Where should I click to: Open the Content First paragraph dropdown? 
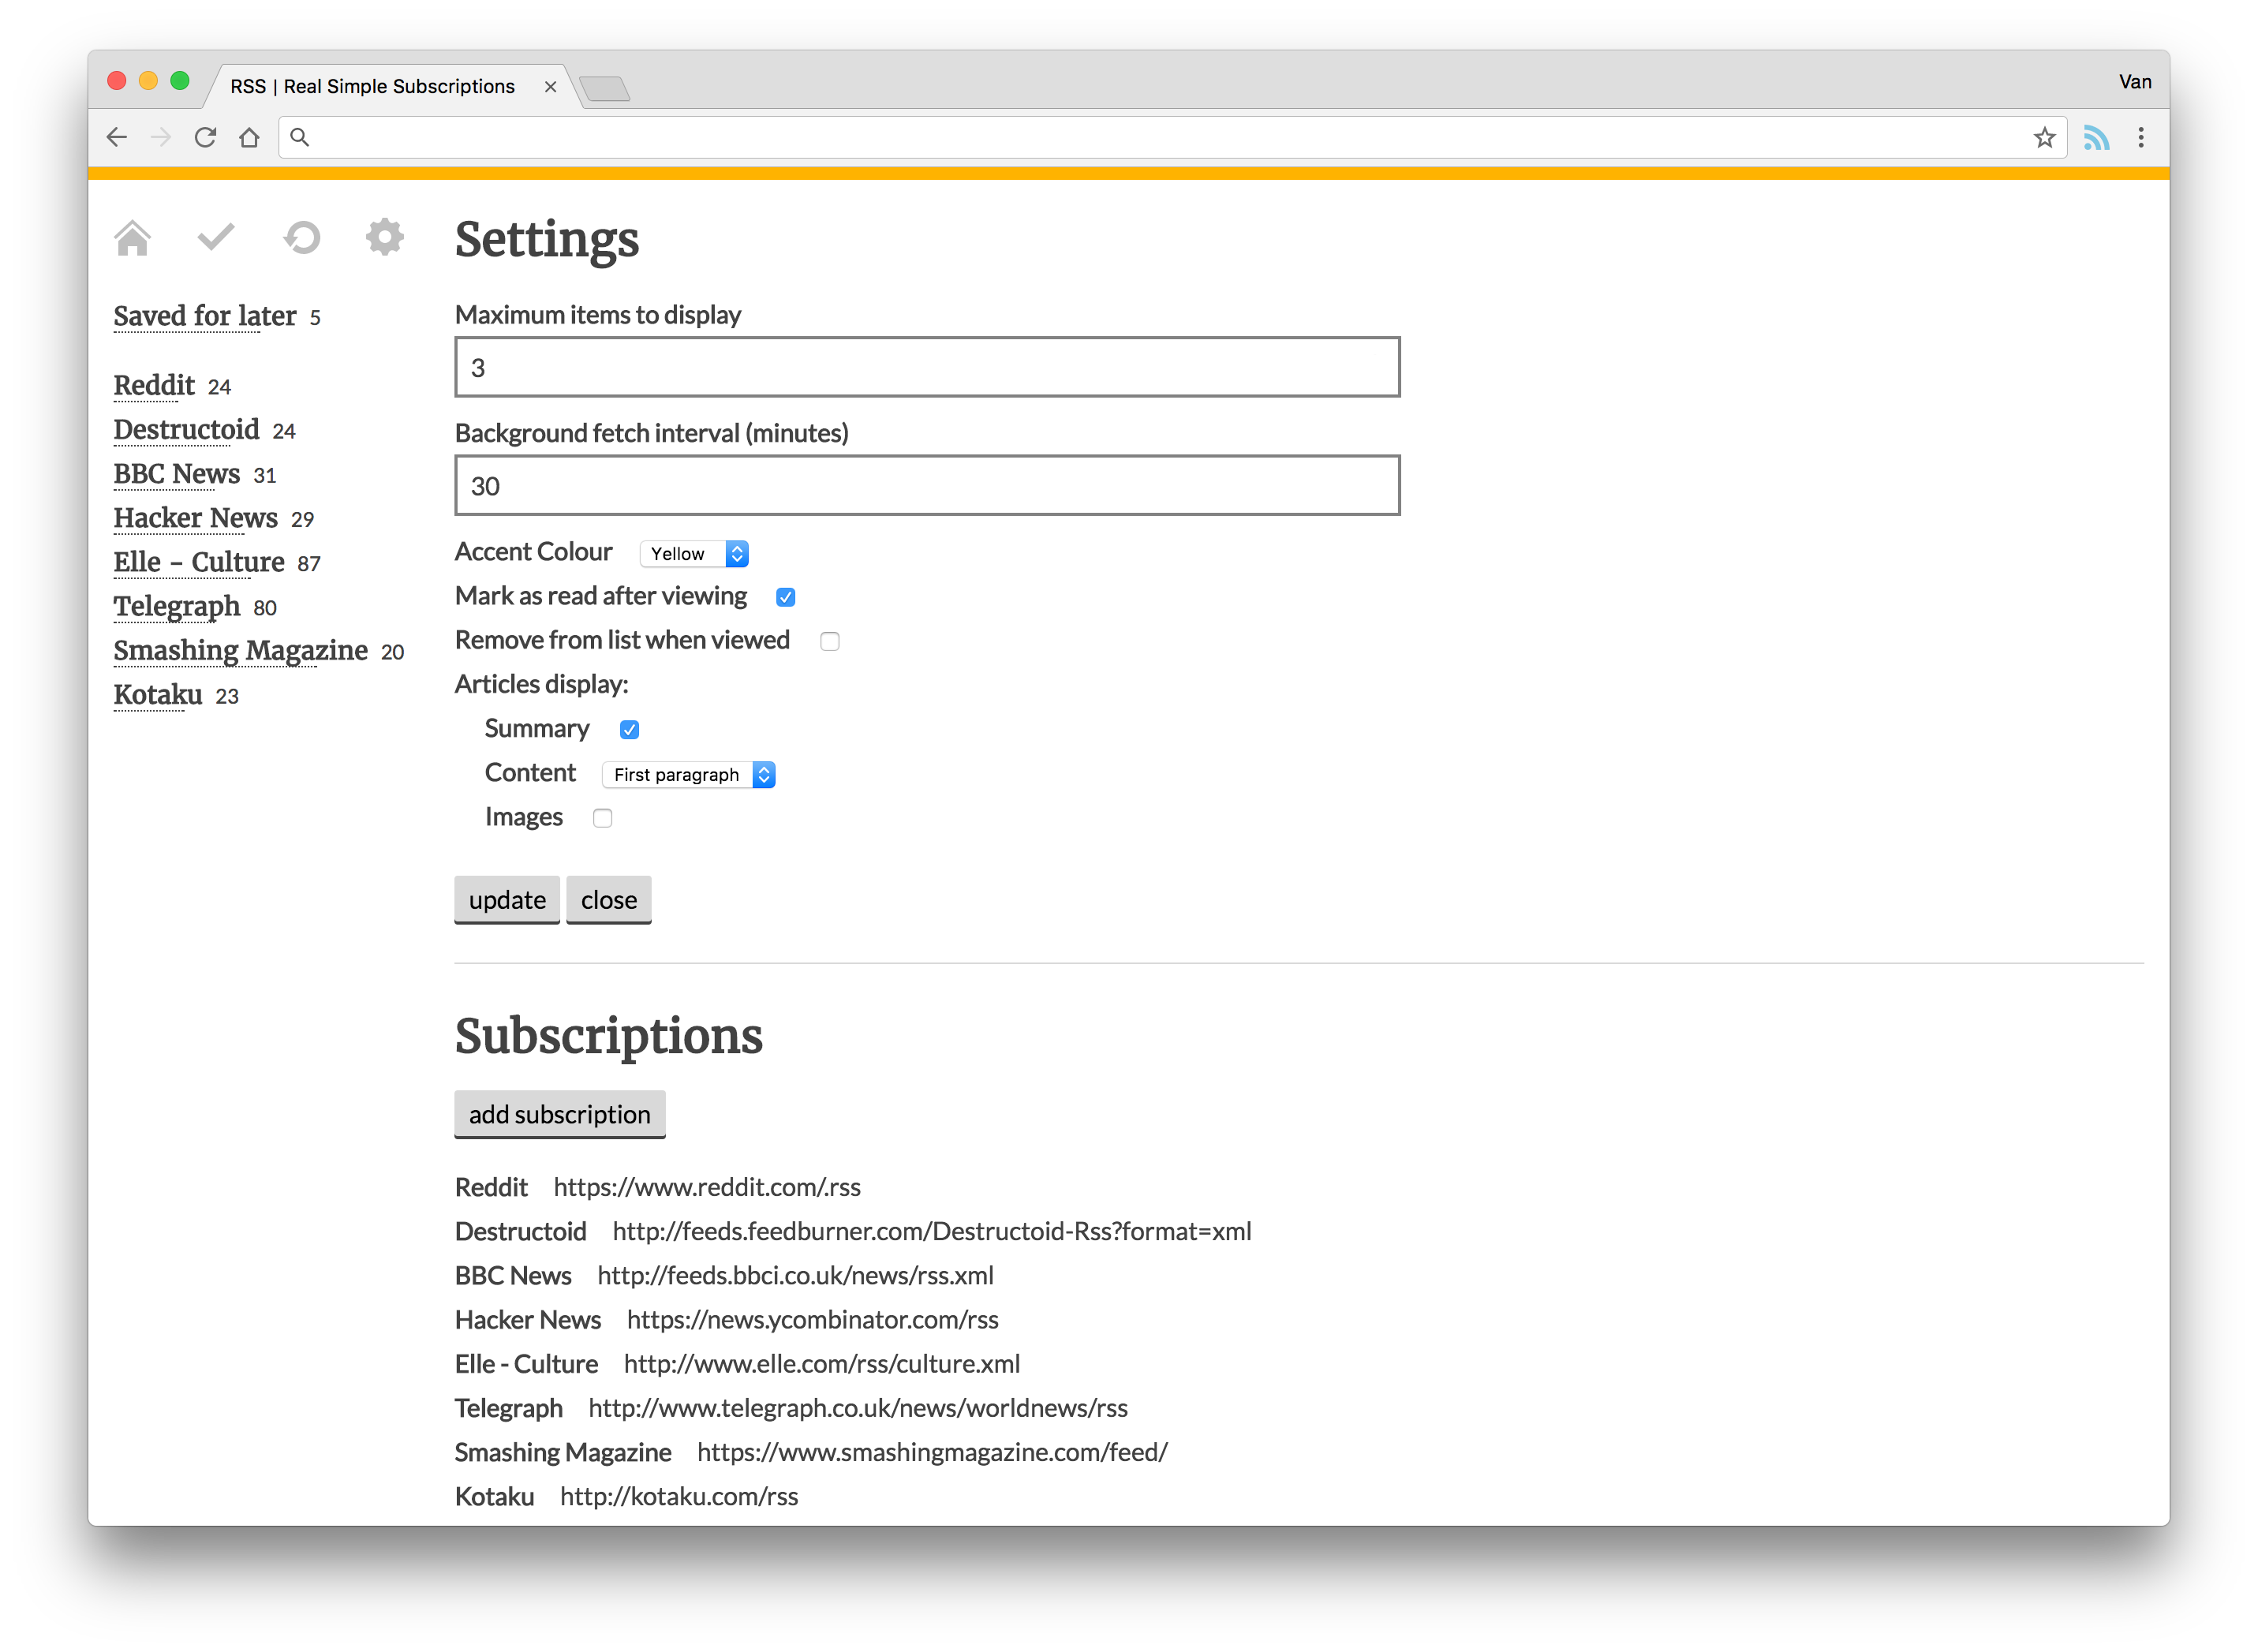[x=689, y=774]
